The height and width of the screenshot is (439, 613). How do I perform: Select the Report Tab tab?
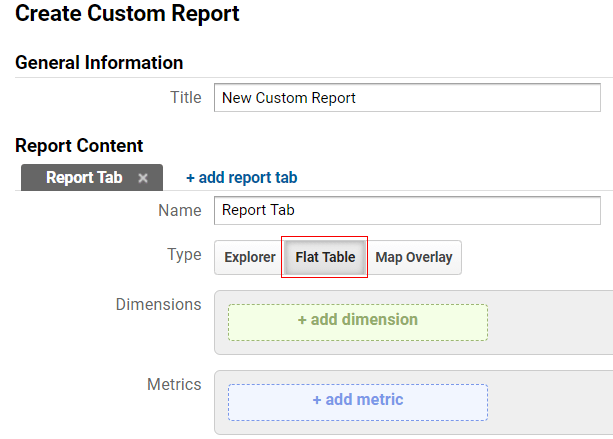pyautogui.click(x=92, y=177)
